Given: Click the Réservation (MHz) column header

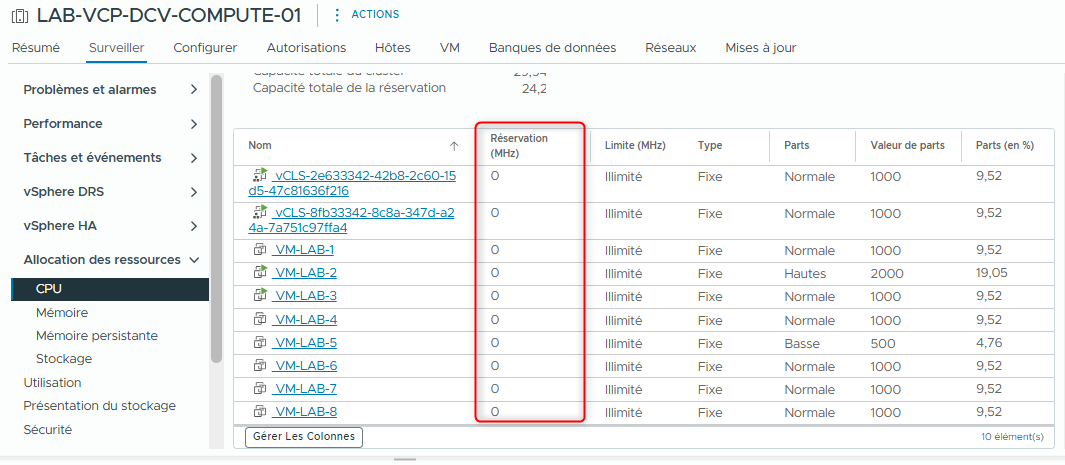Looking at the screenshot, I should coord(519,145).
